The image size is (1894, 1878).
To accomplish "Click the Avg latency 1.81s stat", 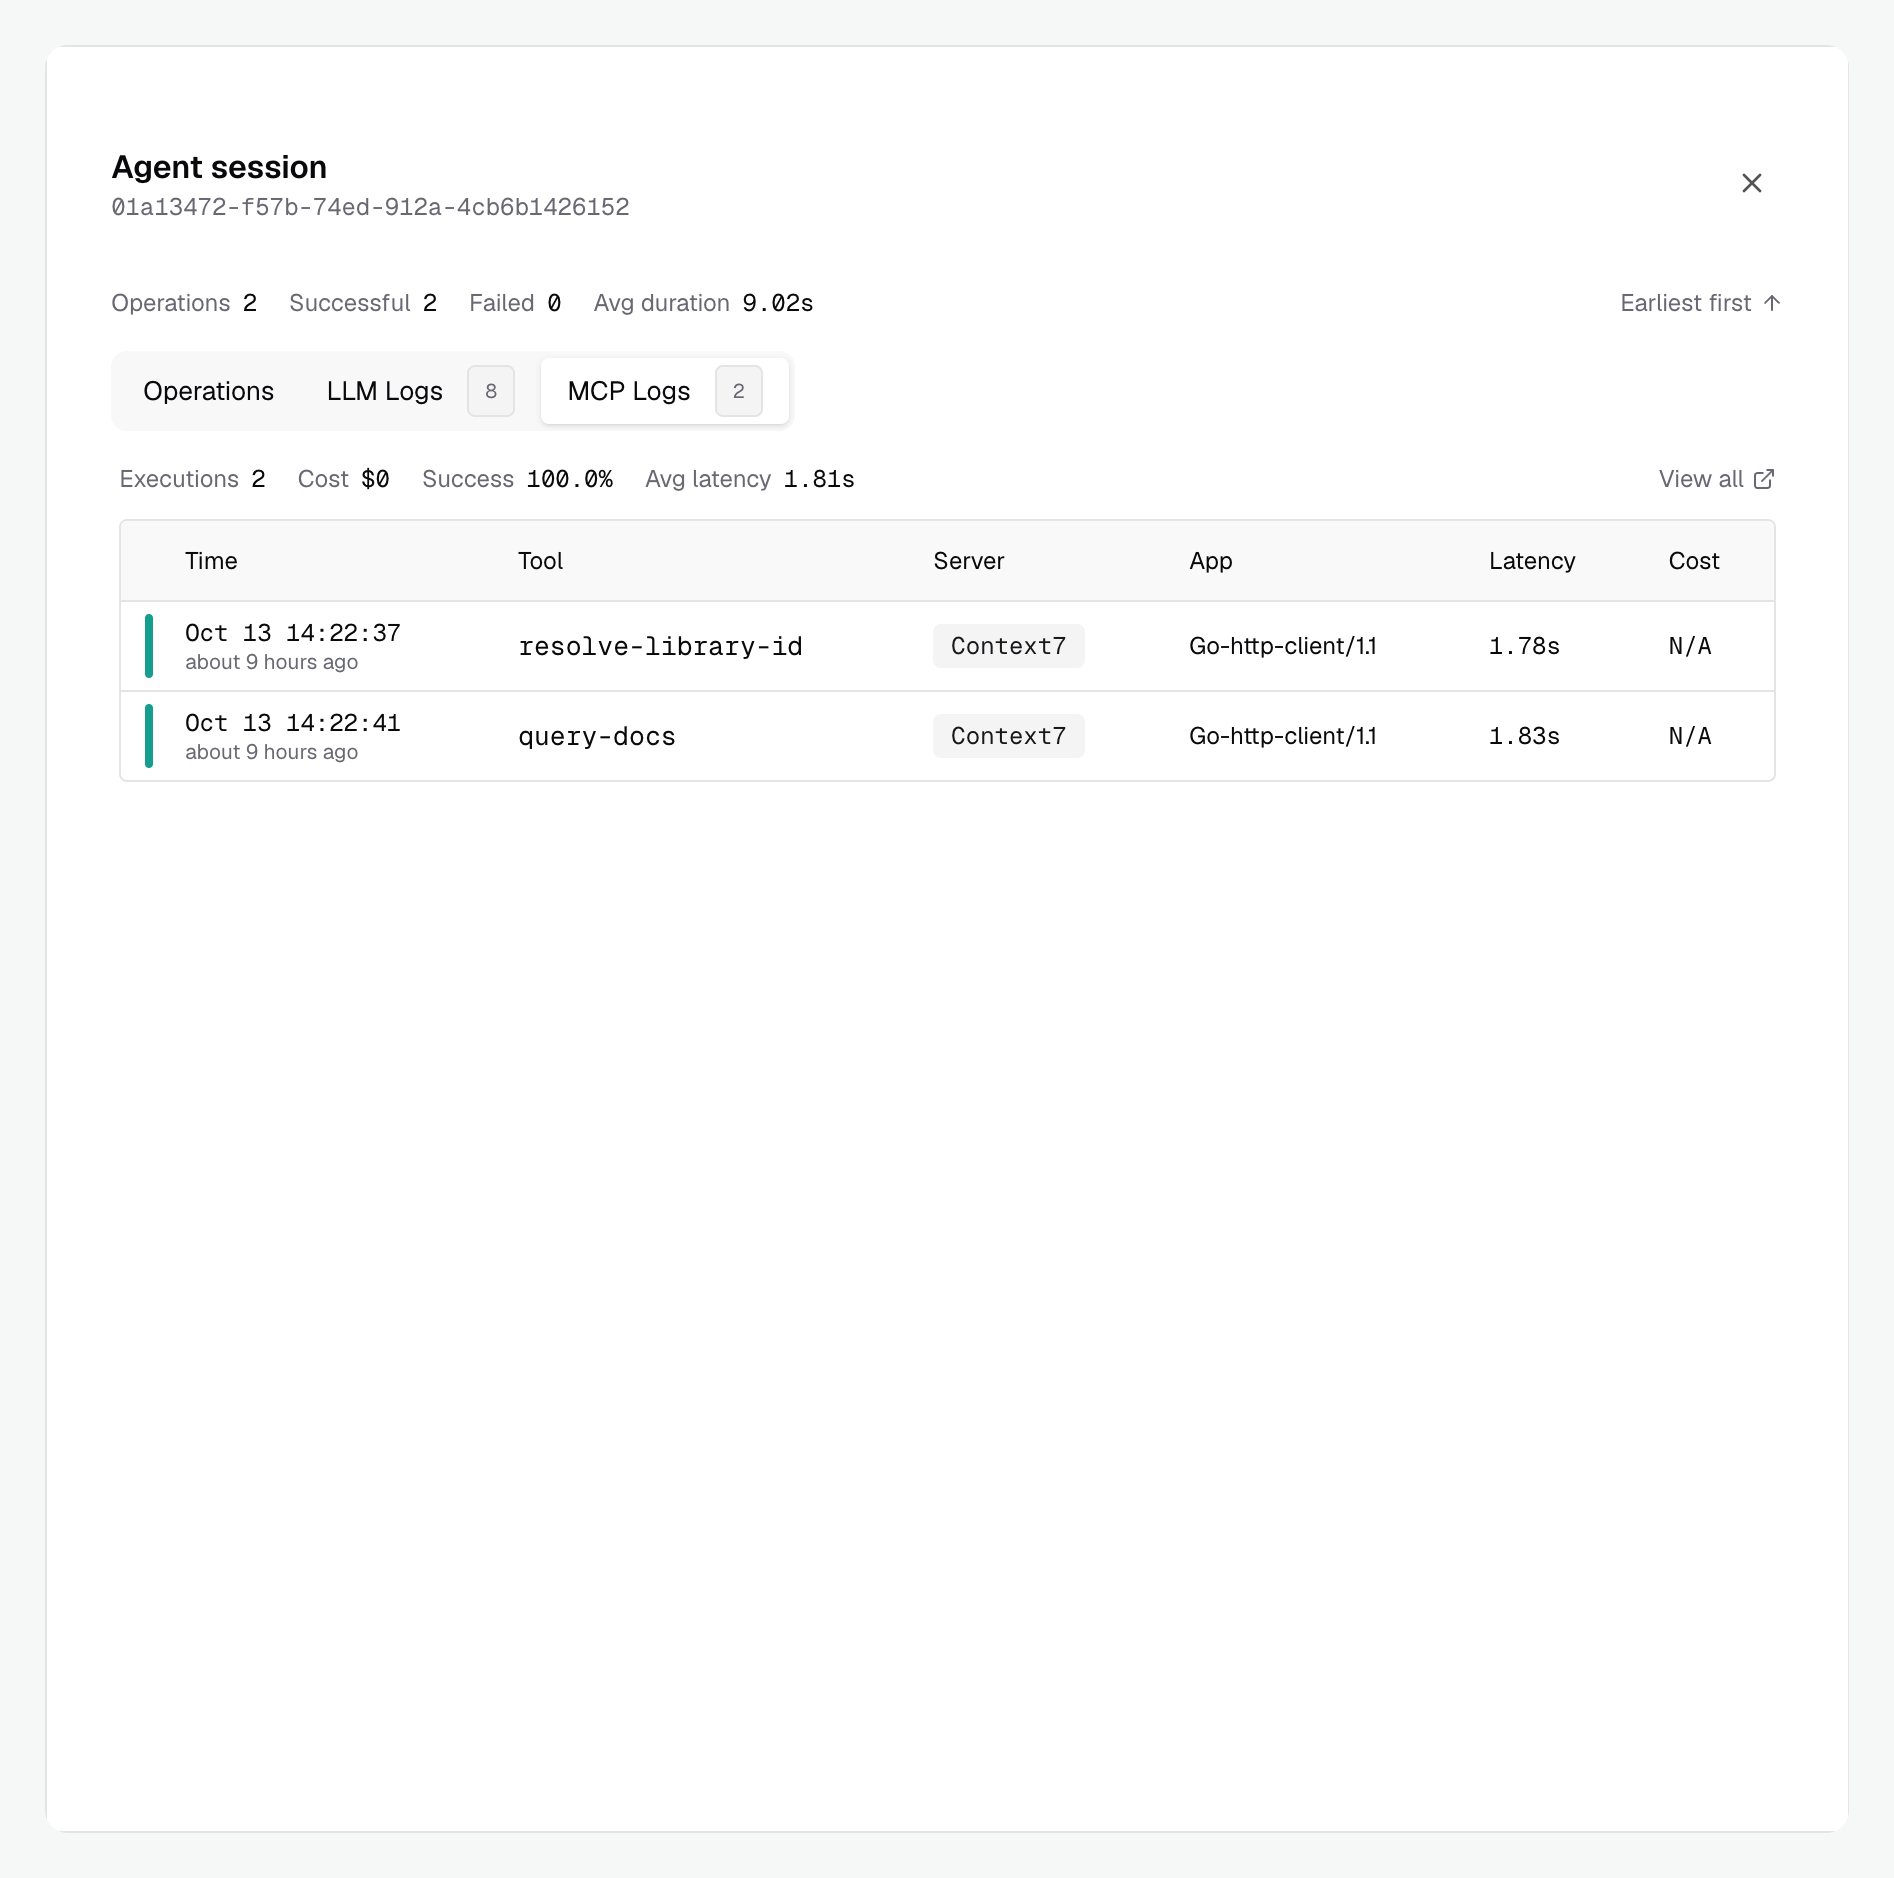I will [x=750, y=479].
